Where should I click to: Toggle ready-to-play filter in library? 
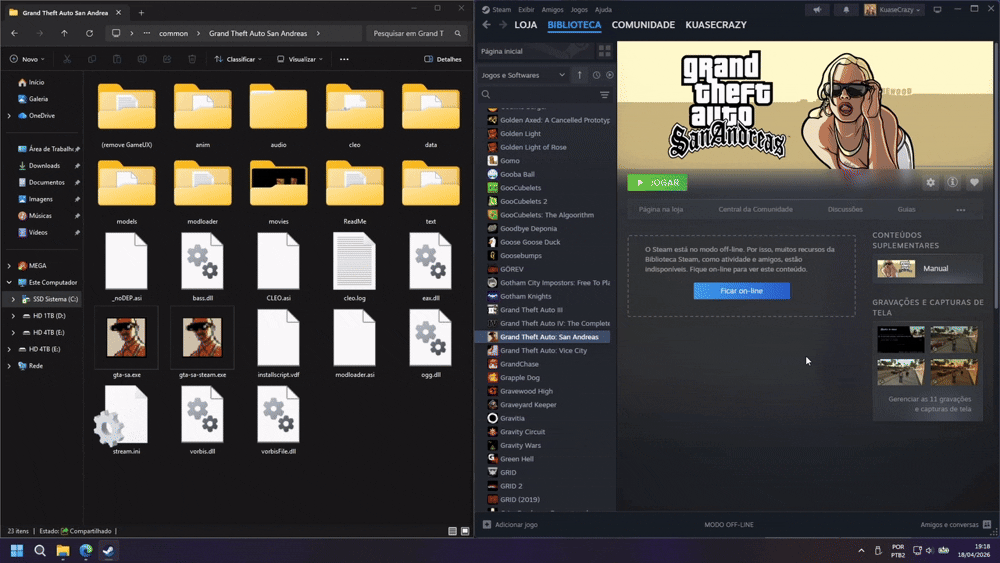coord(610,75)
